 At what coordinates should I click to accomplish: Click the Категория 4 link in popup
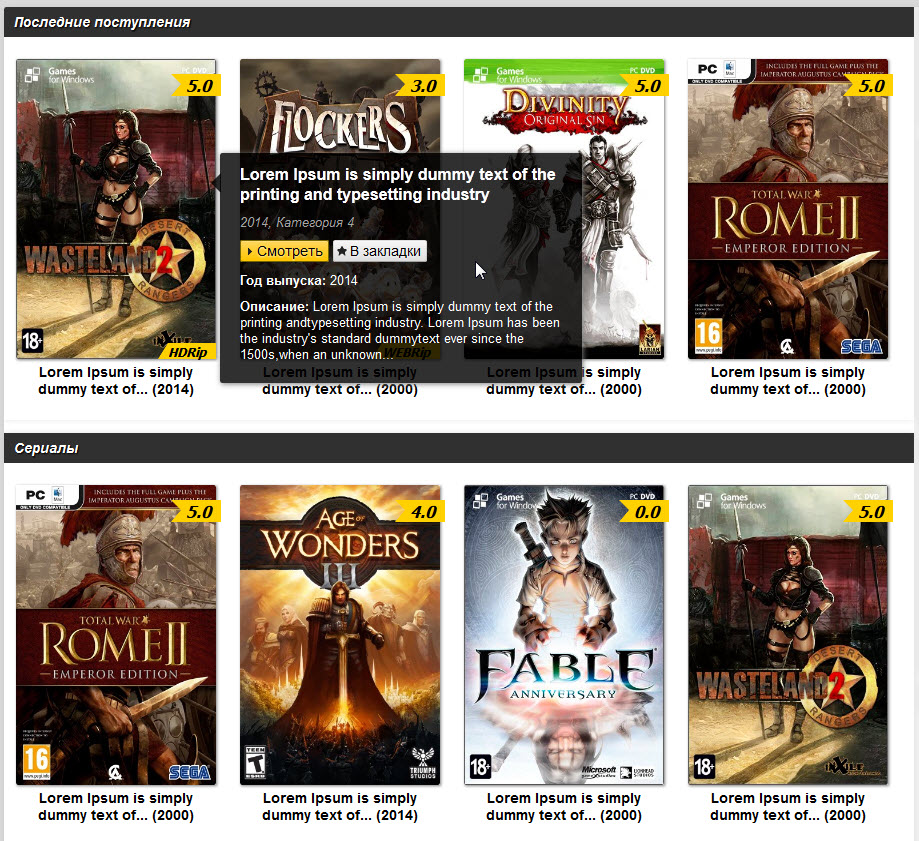(315, 223)
